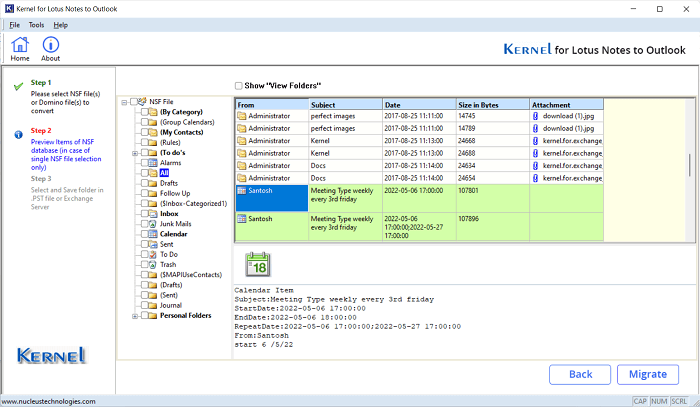Click the paperclip icon in 24668 size row

(x=535, y=141)
